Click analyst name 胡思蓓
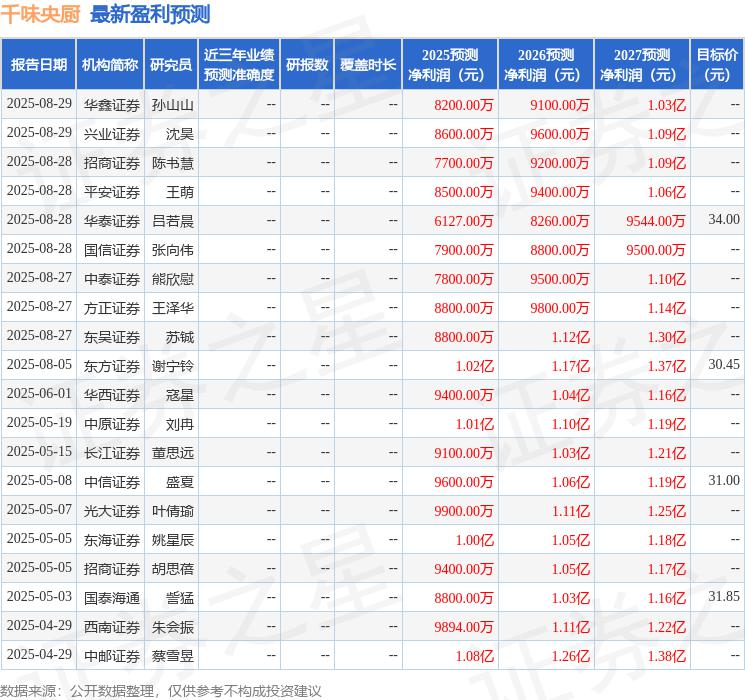 tap(172, 569)
